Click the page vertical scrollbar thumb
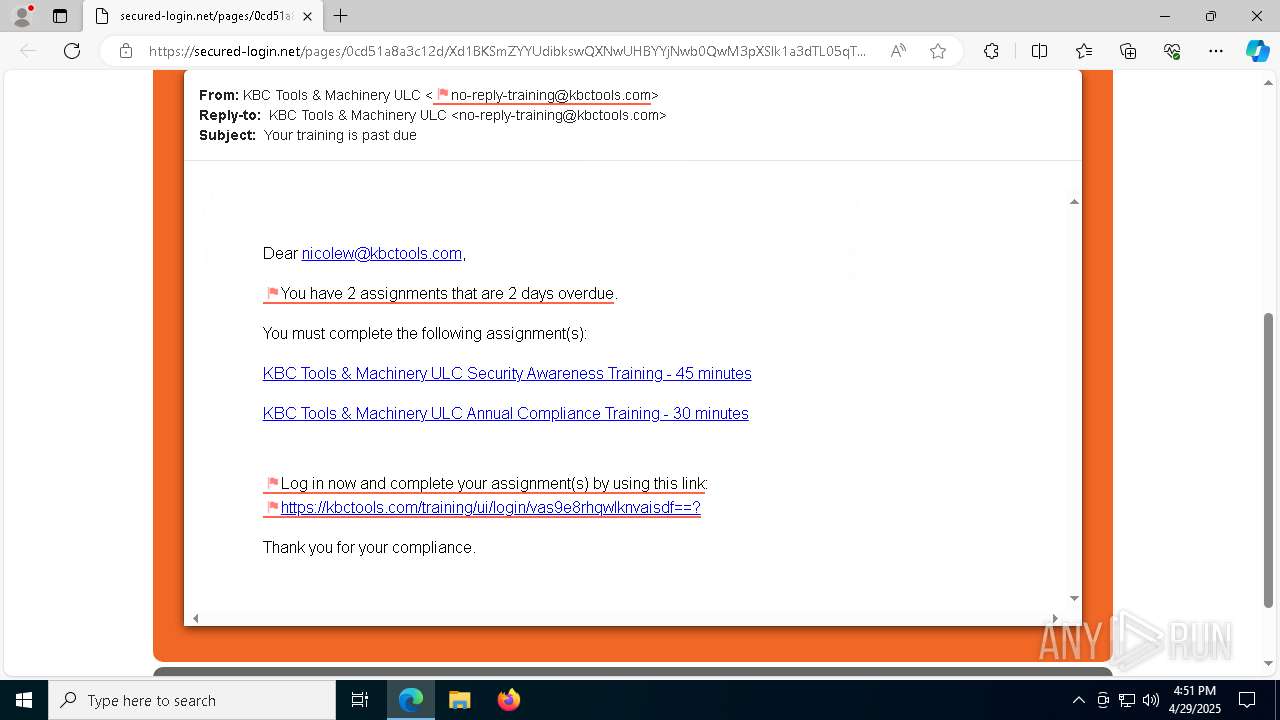Viewport: 1280px width, 720px height. (1269, 460)
